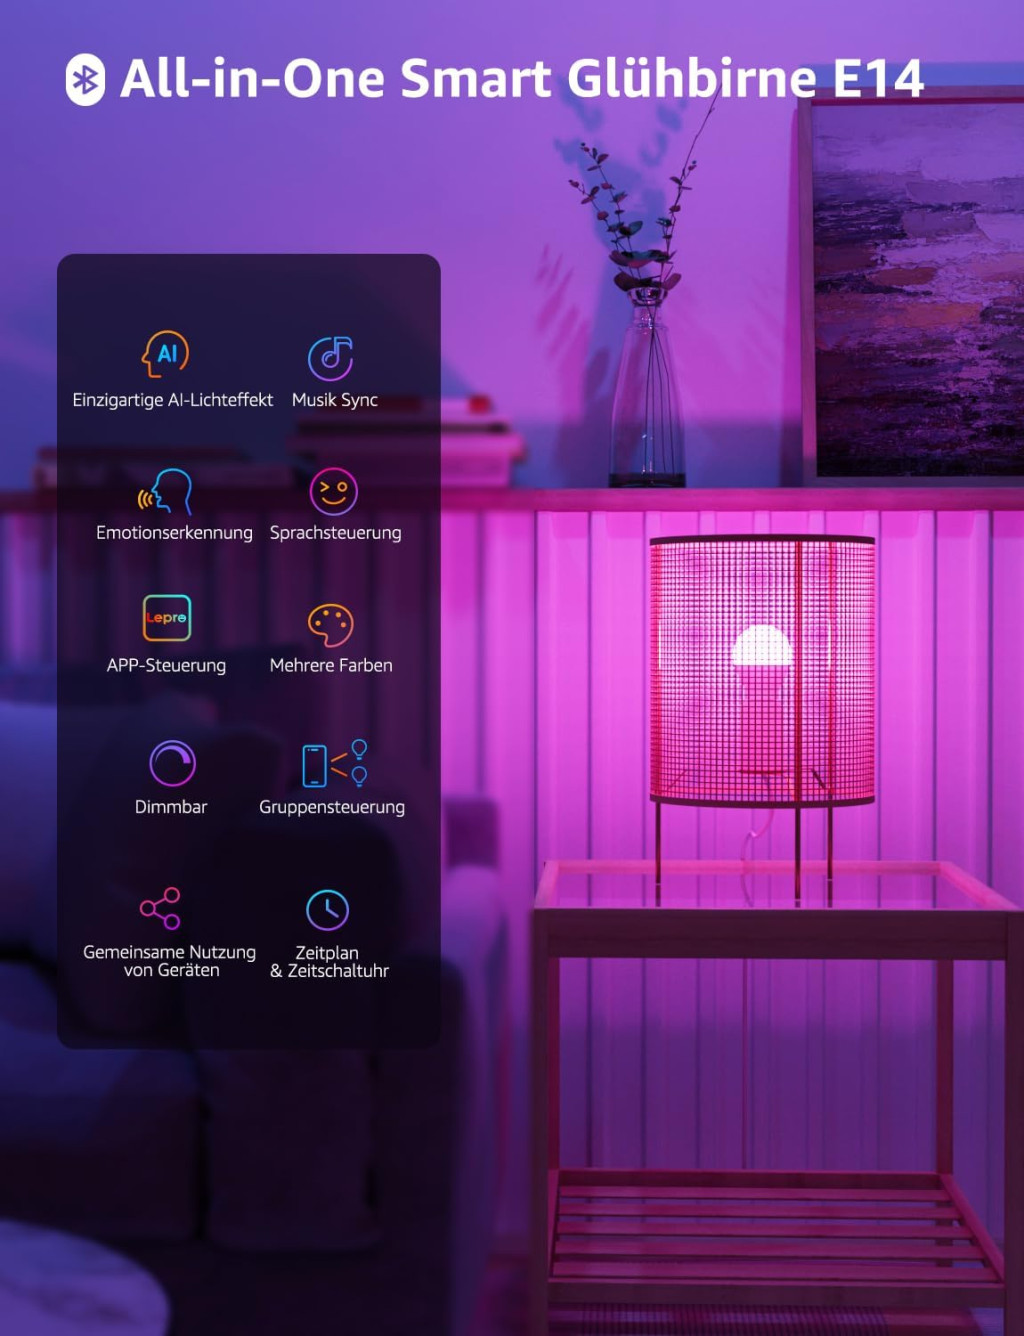Click the 'Einzigartige AI-Lichteffekt' label

click(x=172, y=400)
